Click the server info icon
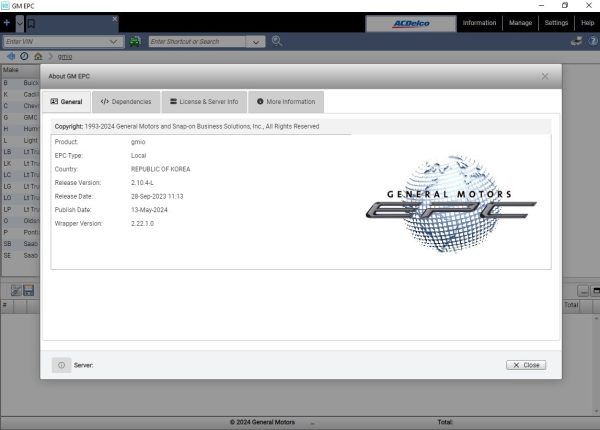 tap(61, 365)
